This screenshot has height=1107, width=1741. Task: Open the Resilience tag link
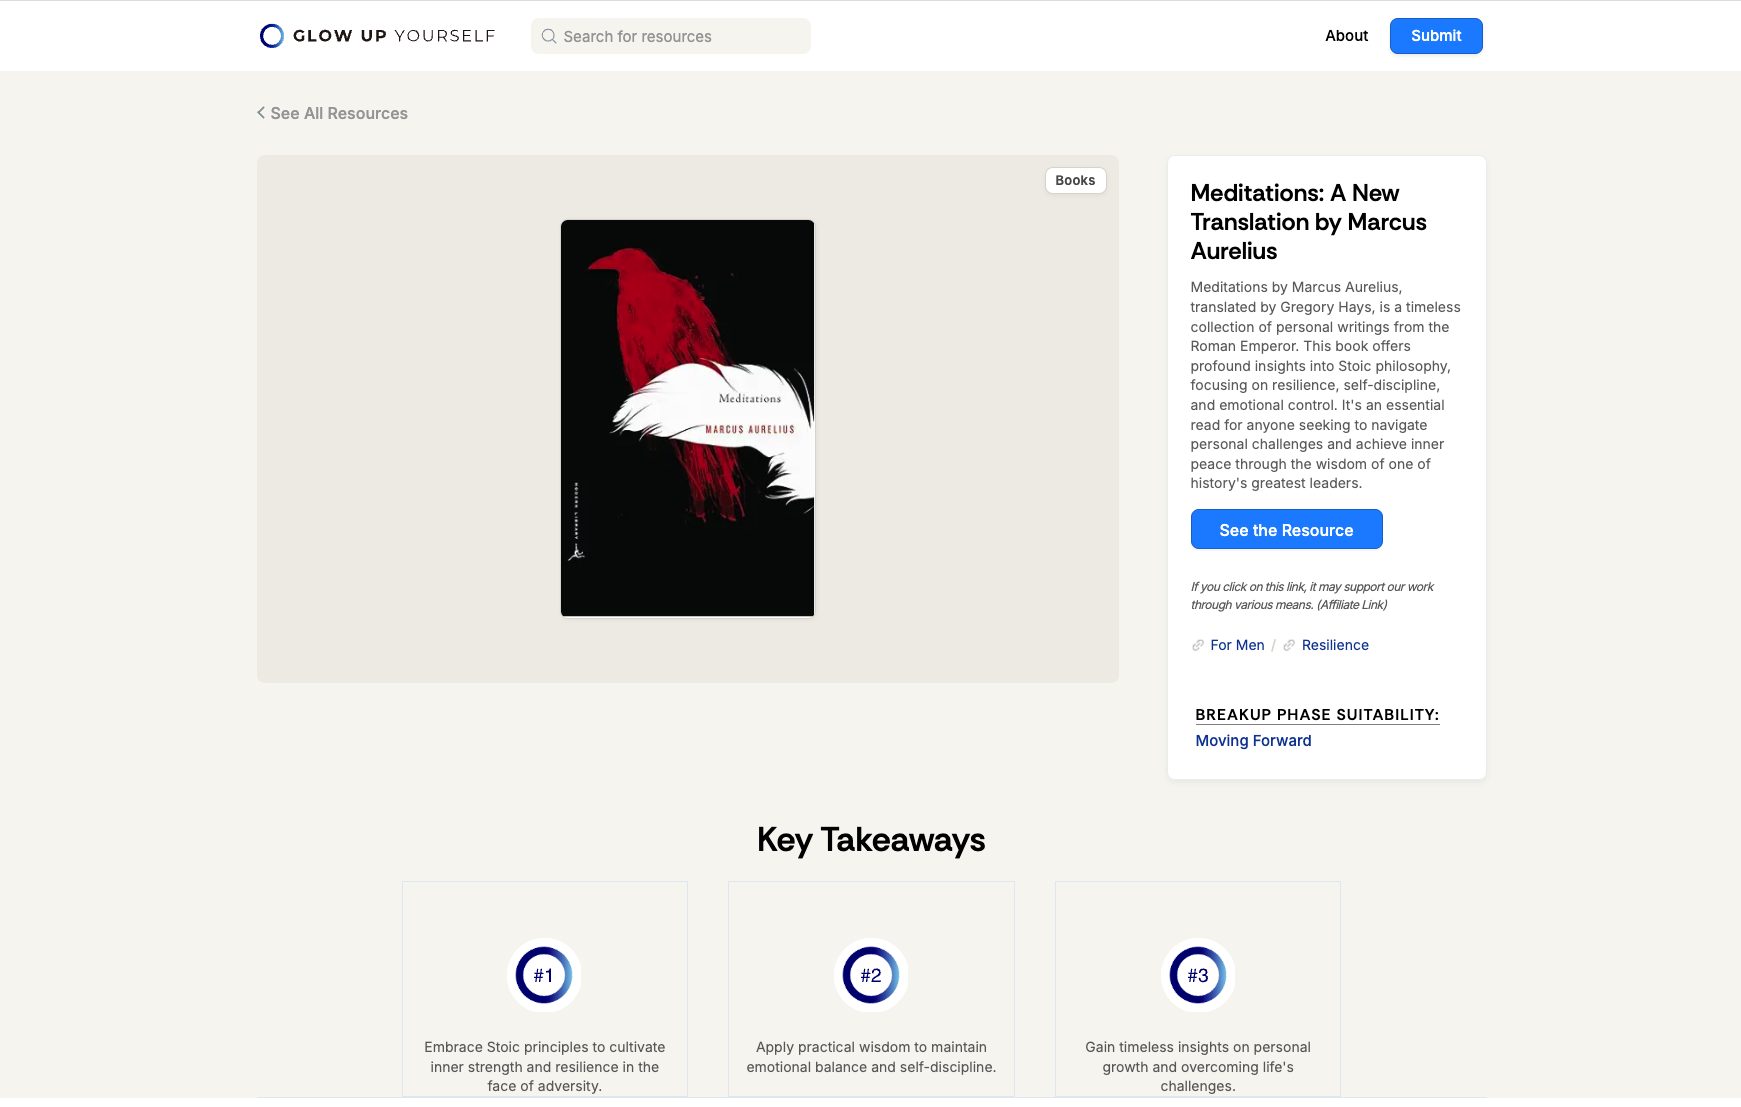[1335, 645]
